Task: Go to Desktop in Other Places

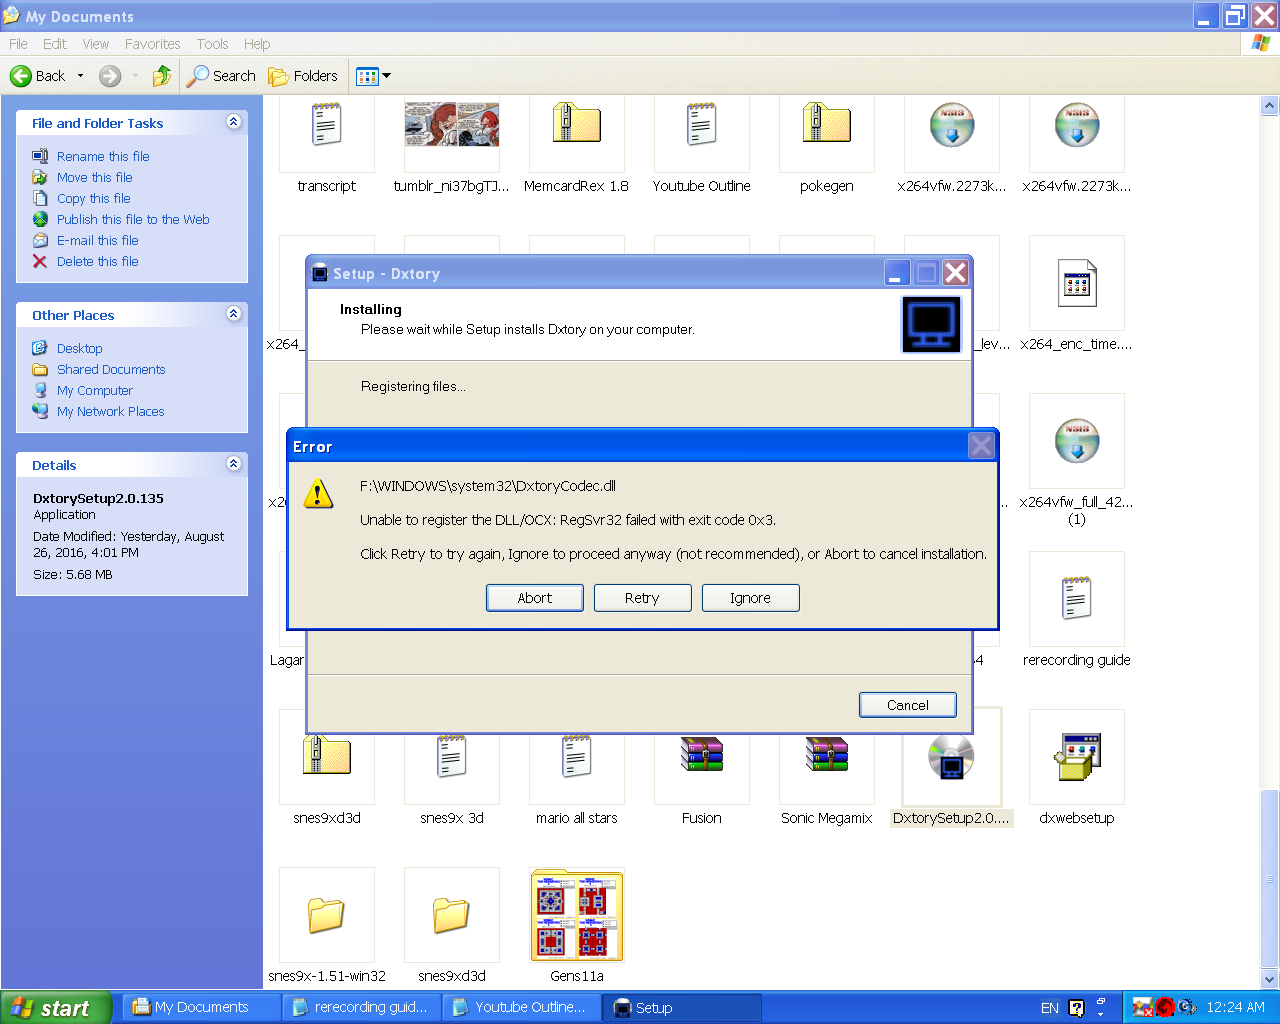Action: tap(80, 349)
